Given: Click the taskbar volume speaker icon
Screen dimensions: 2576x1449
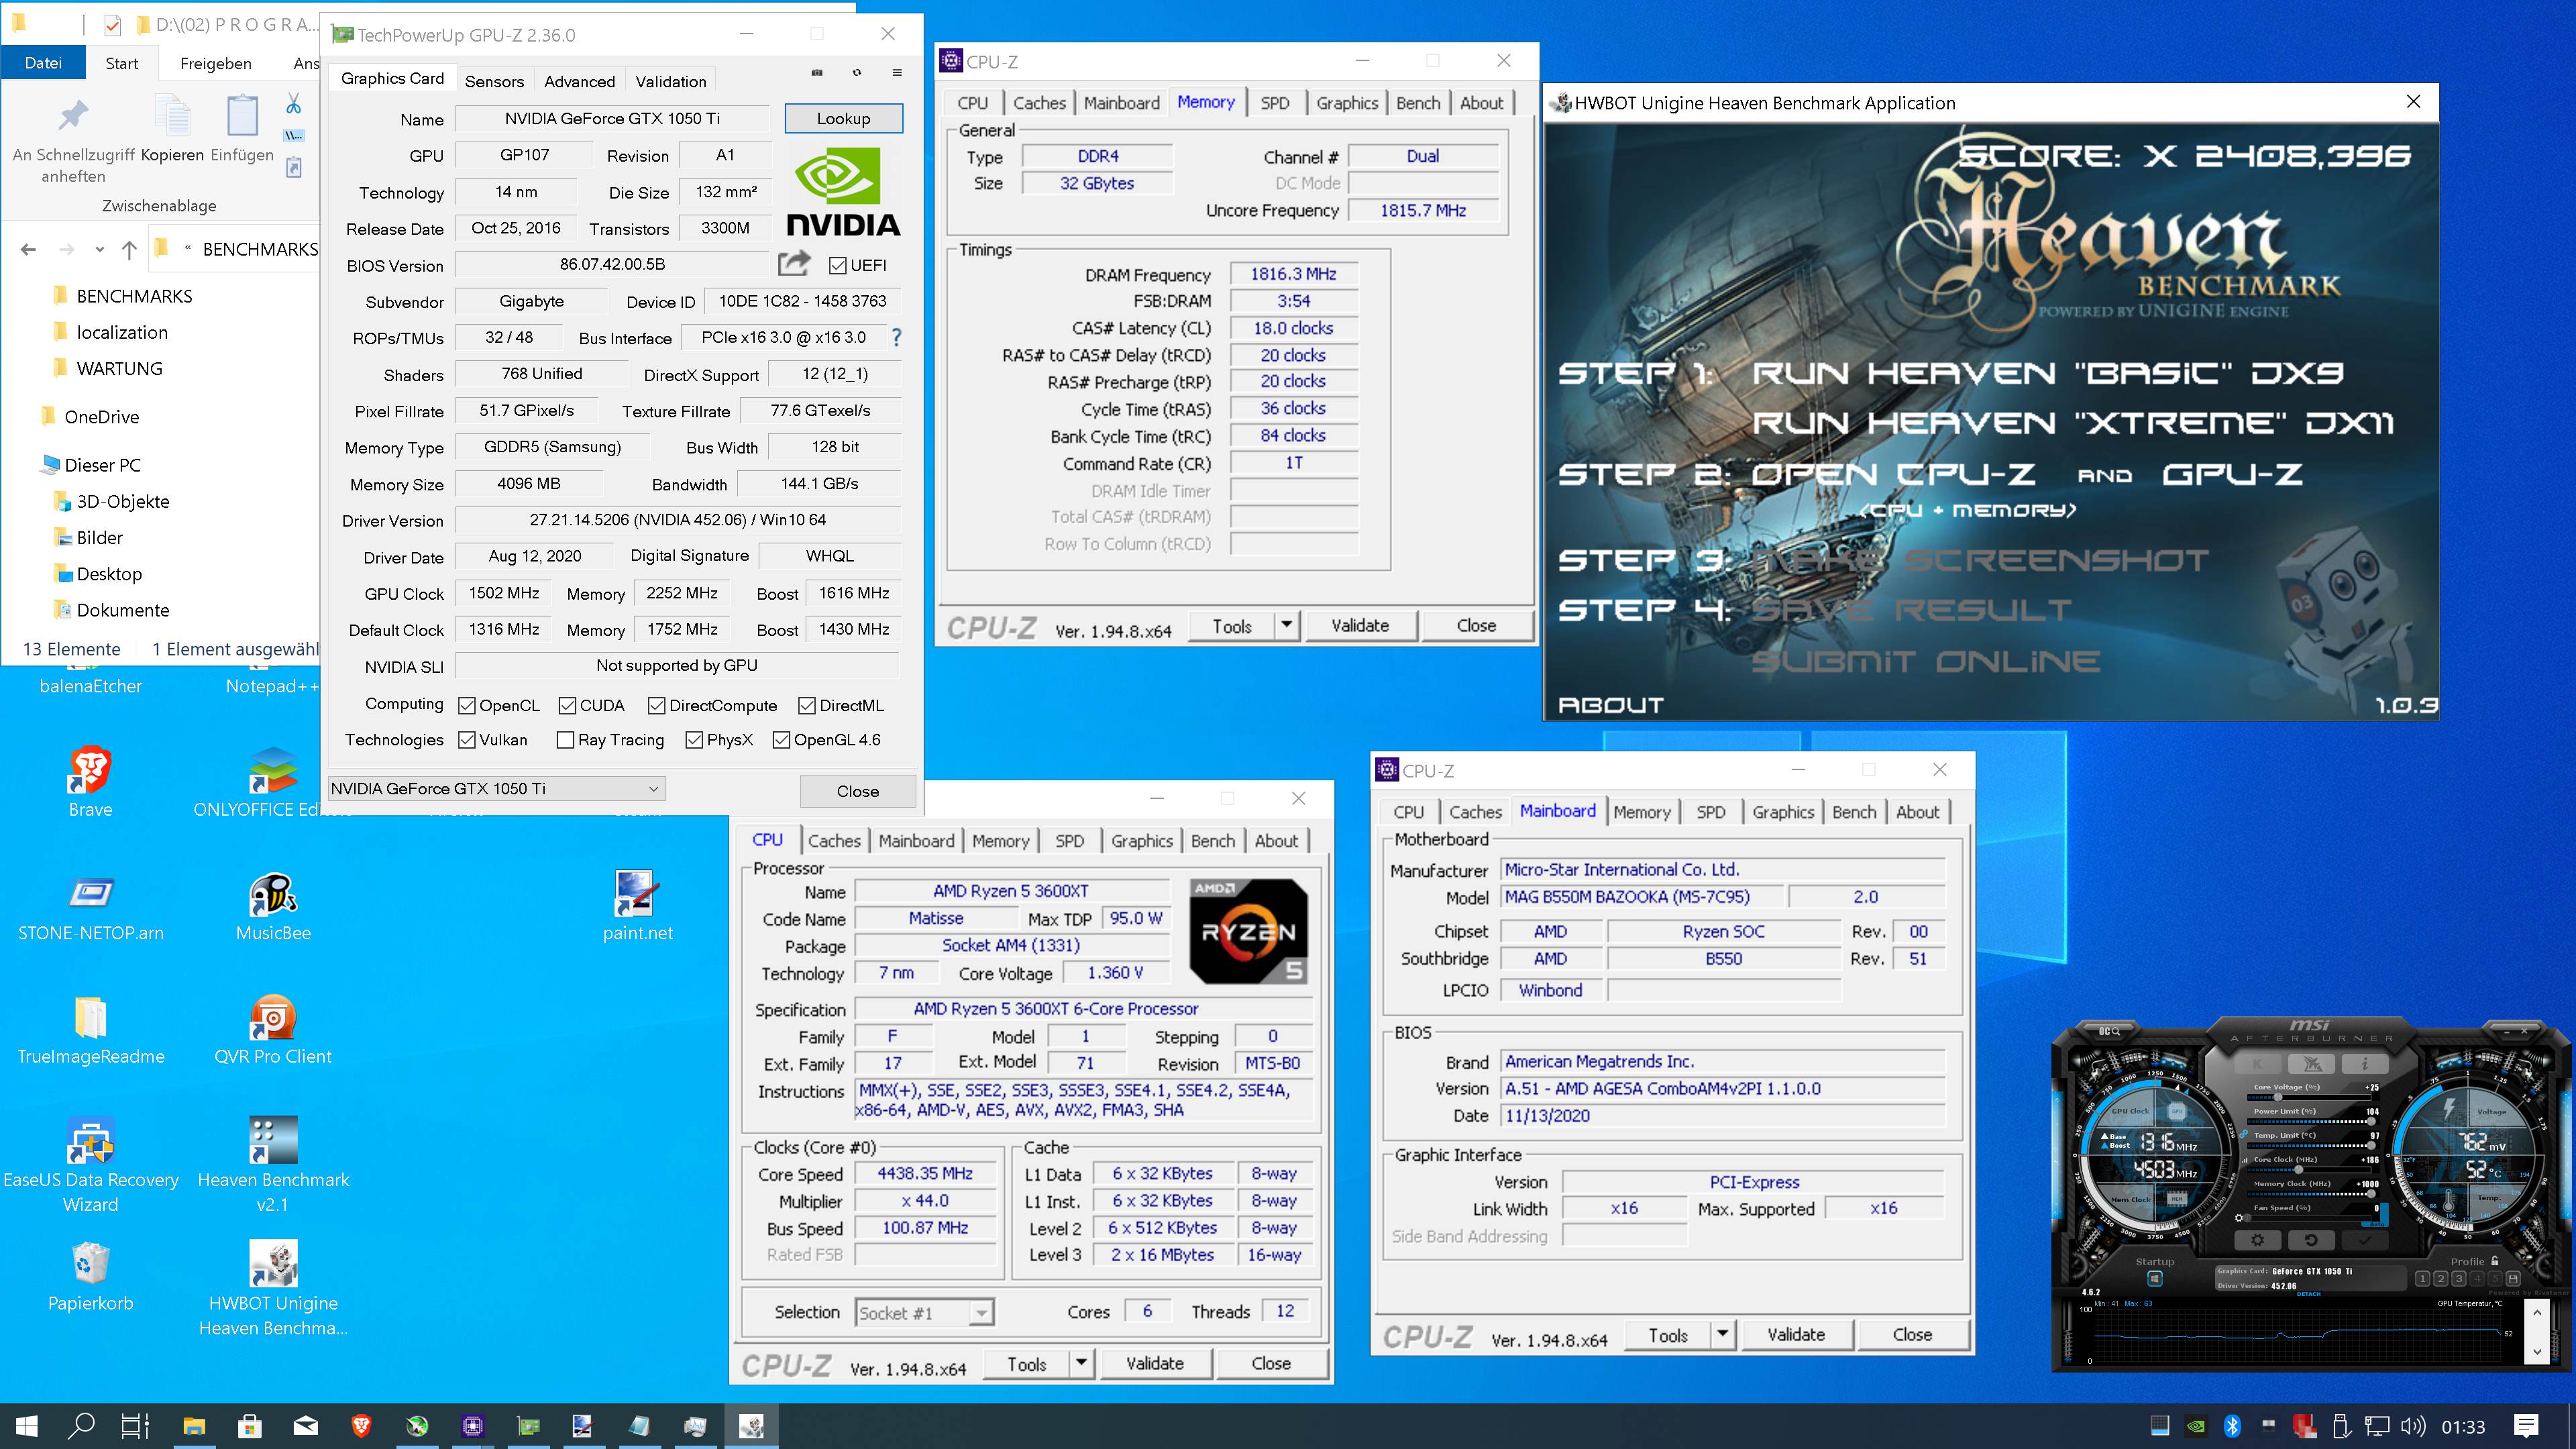Looking at the screenshot, I should coord(2413,1426).
